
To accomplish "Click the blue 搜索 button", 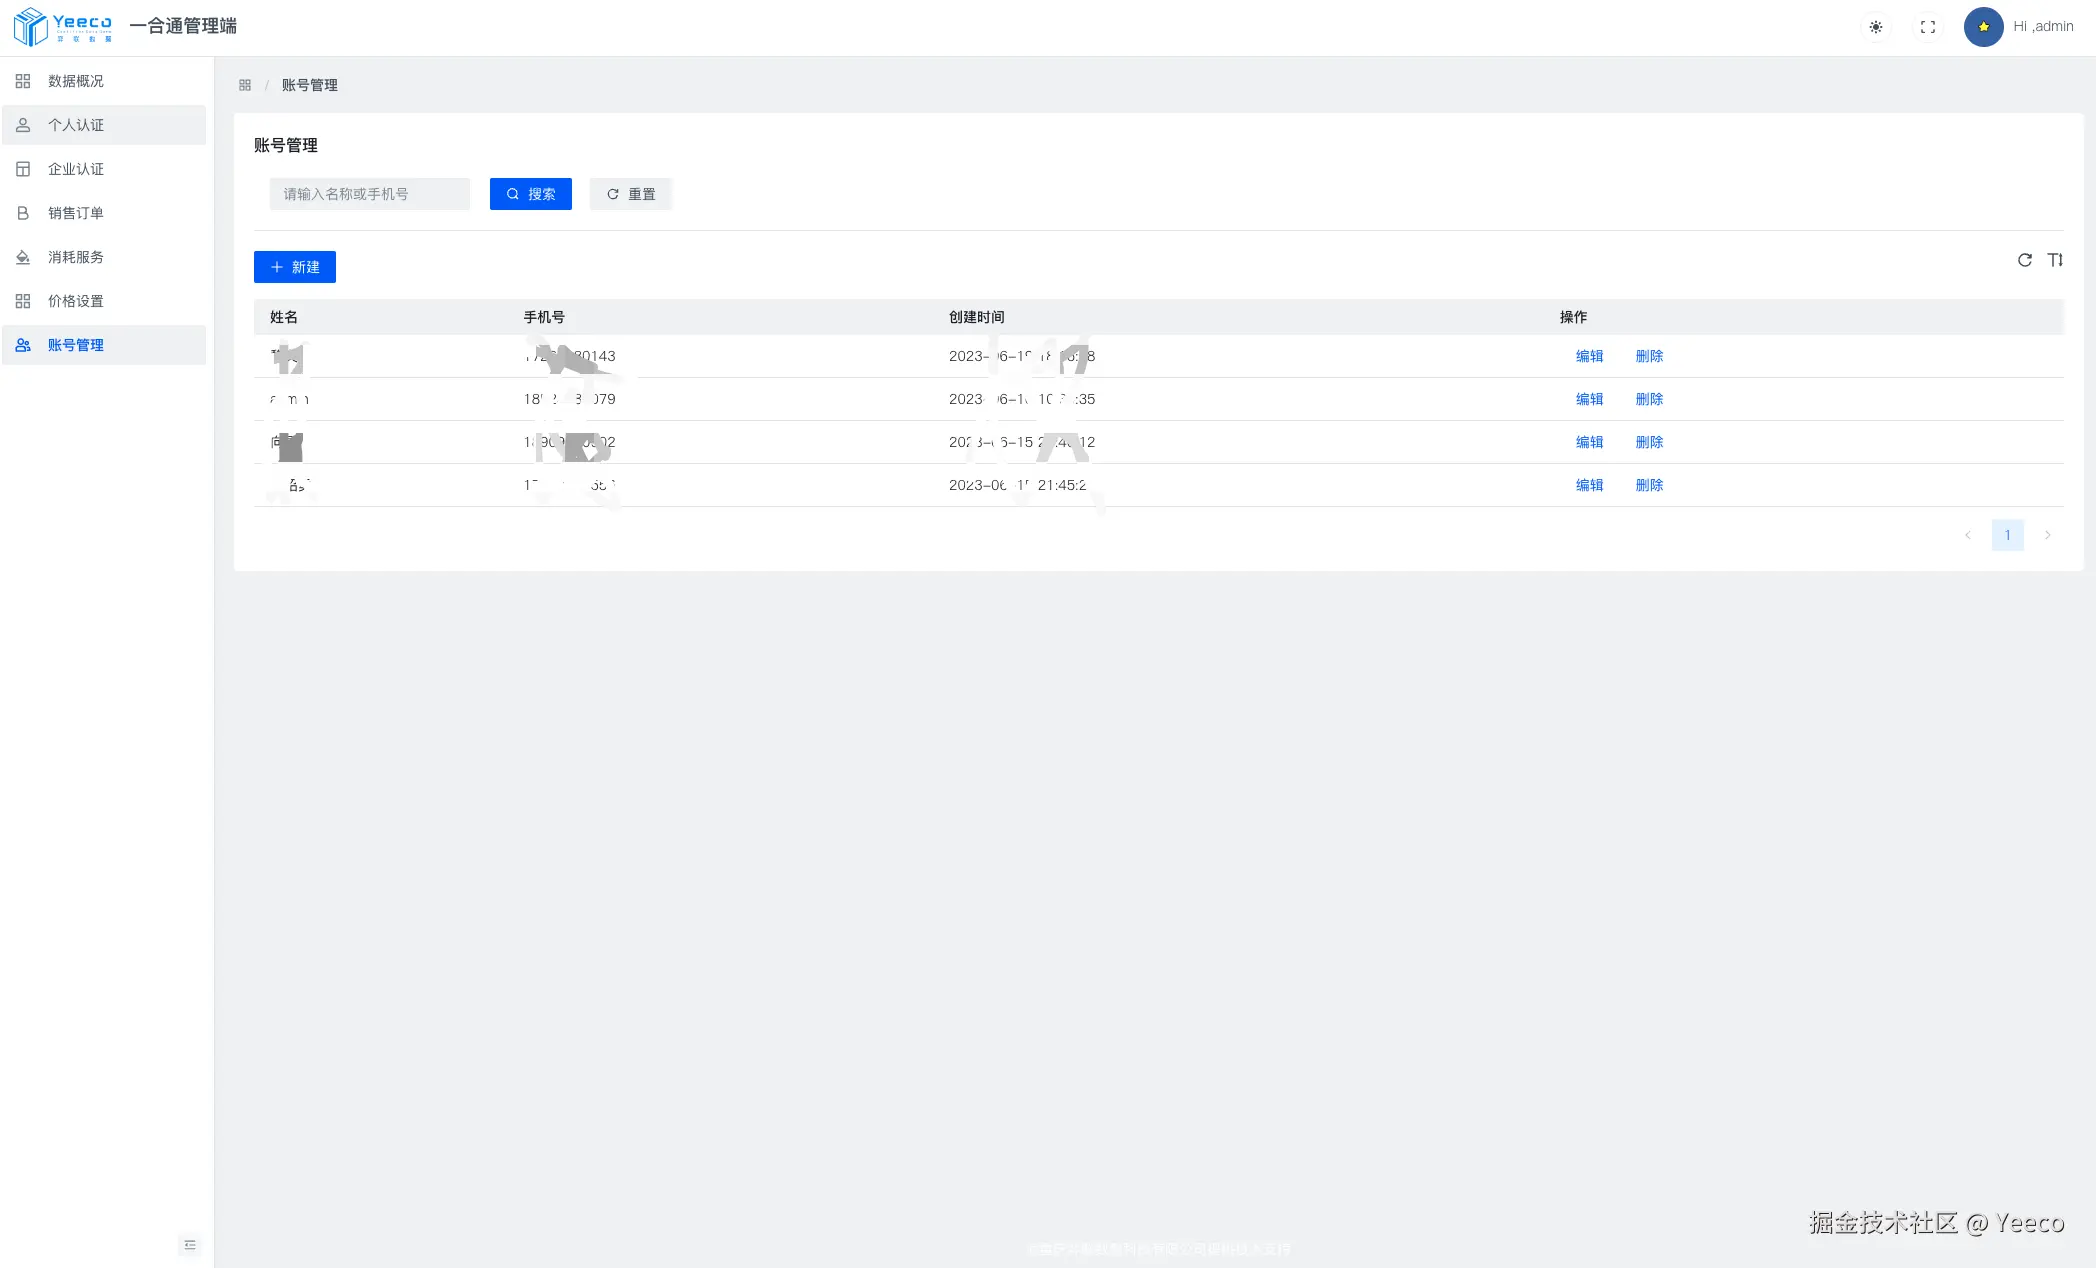I will point(530,194).
